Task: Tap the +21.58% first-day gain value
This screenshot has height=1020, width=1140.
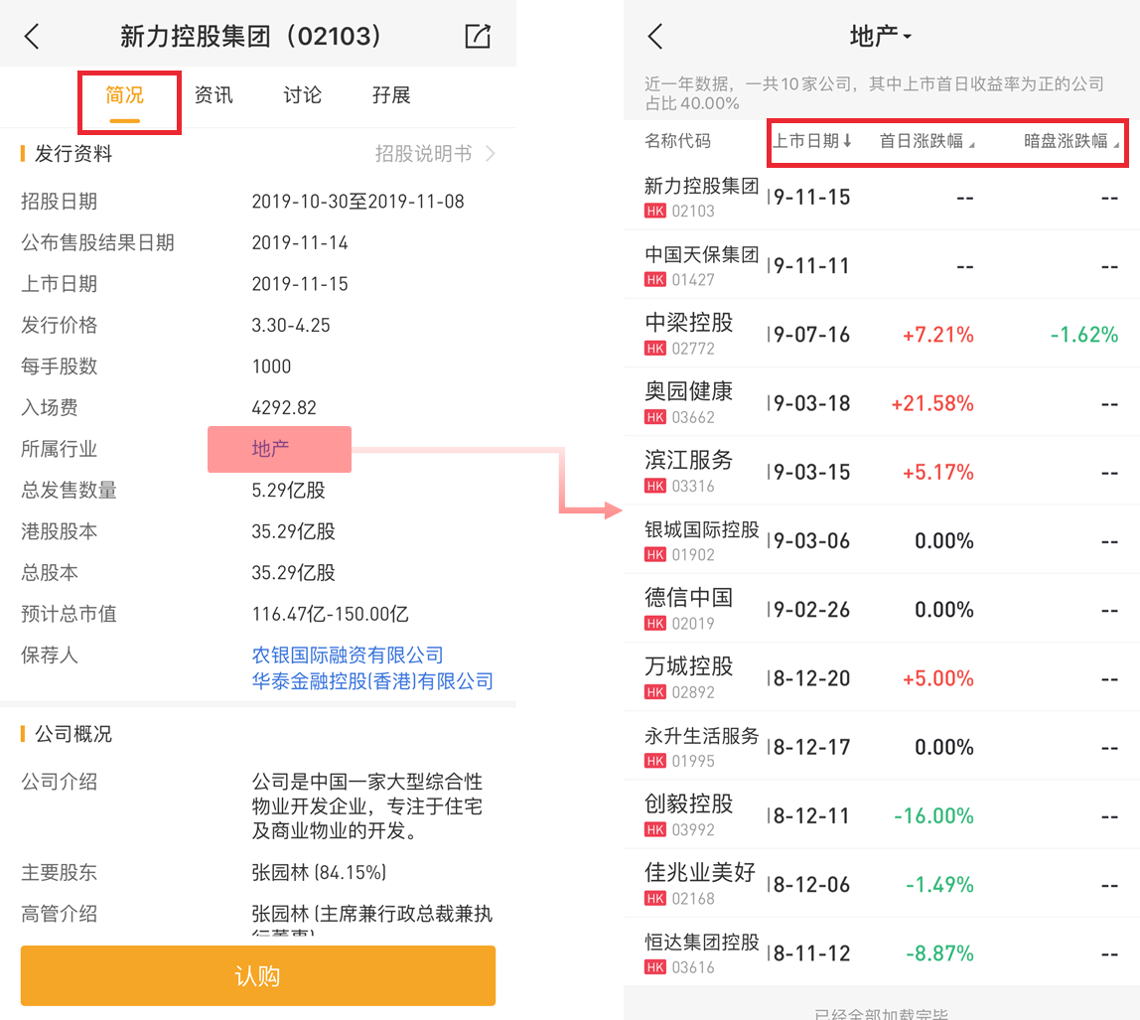Action: click(932, 403)
